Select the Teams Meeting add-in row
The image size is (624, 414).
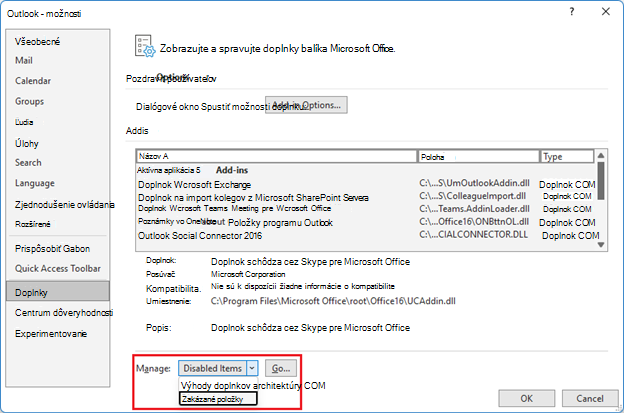[366, 209]
